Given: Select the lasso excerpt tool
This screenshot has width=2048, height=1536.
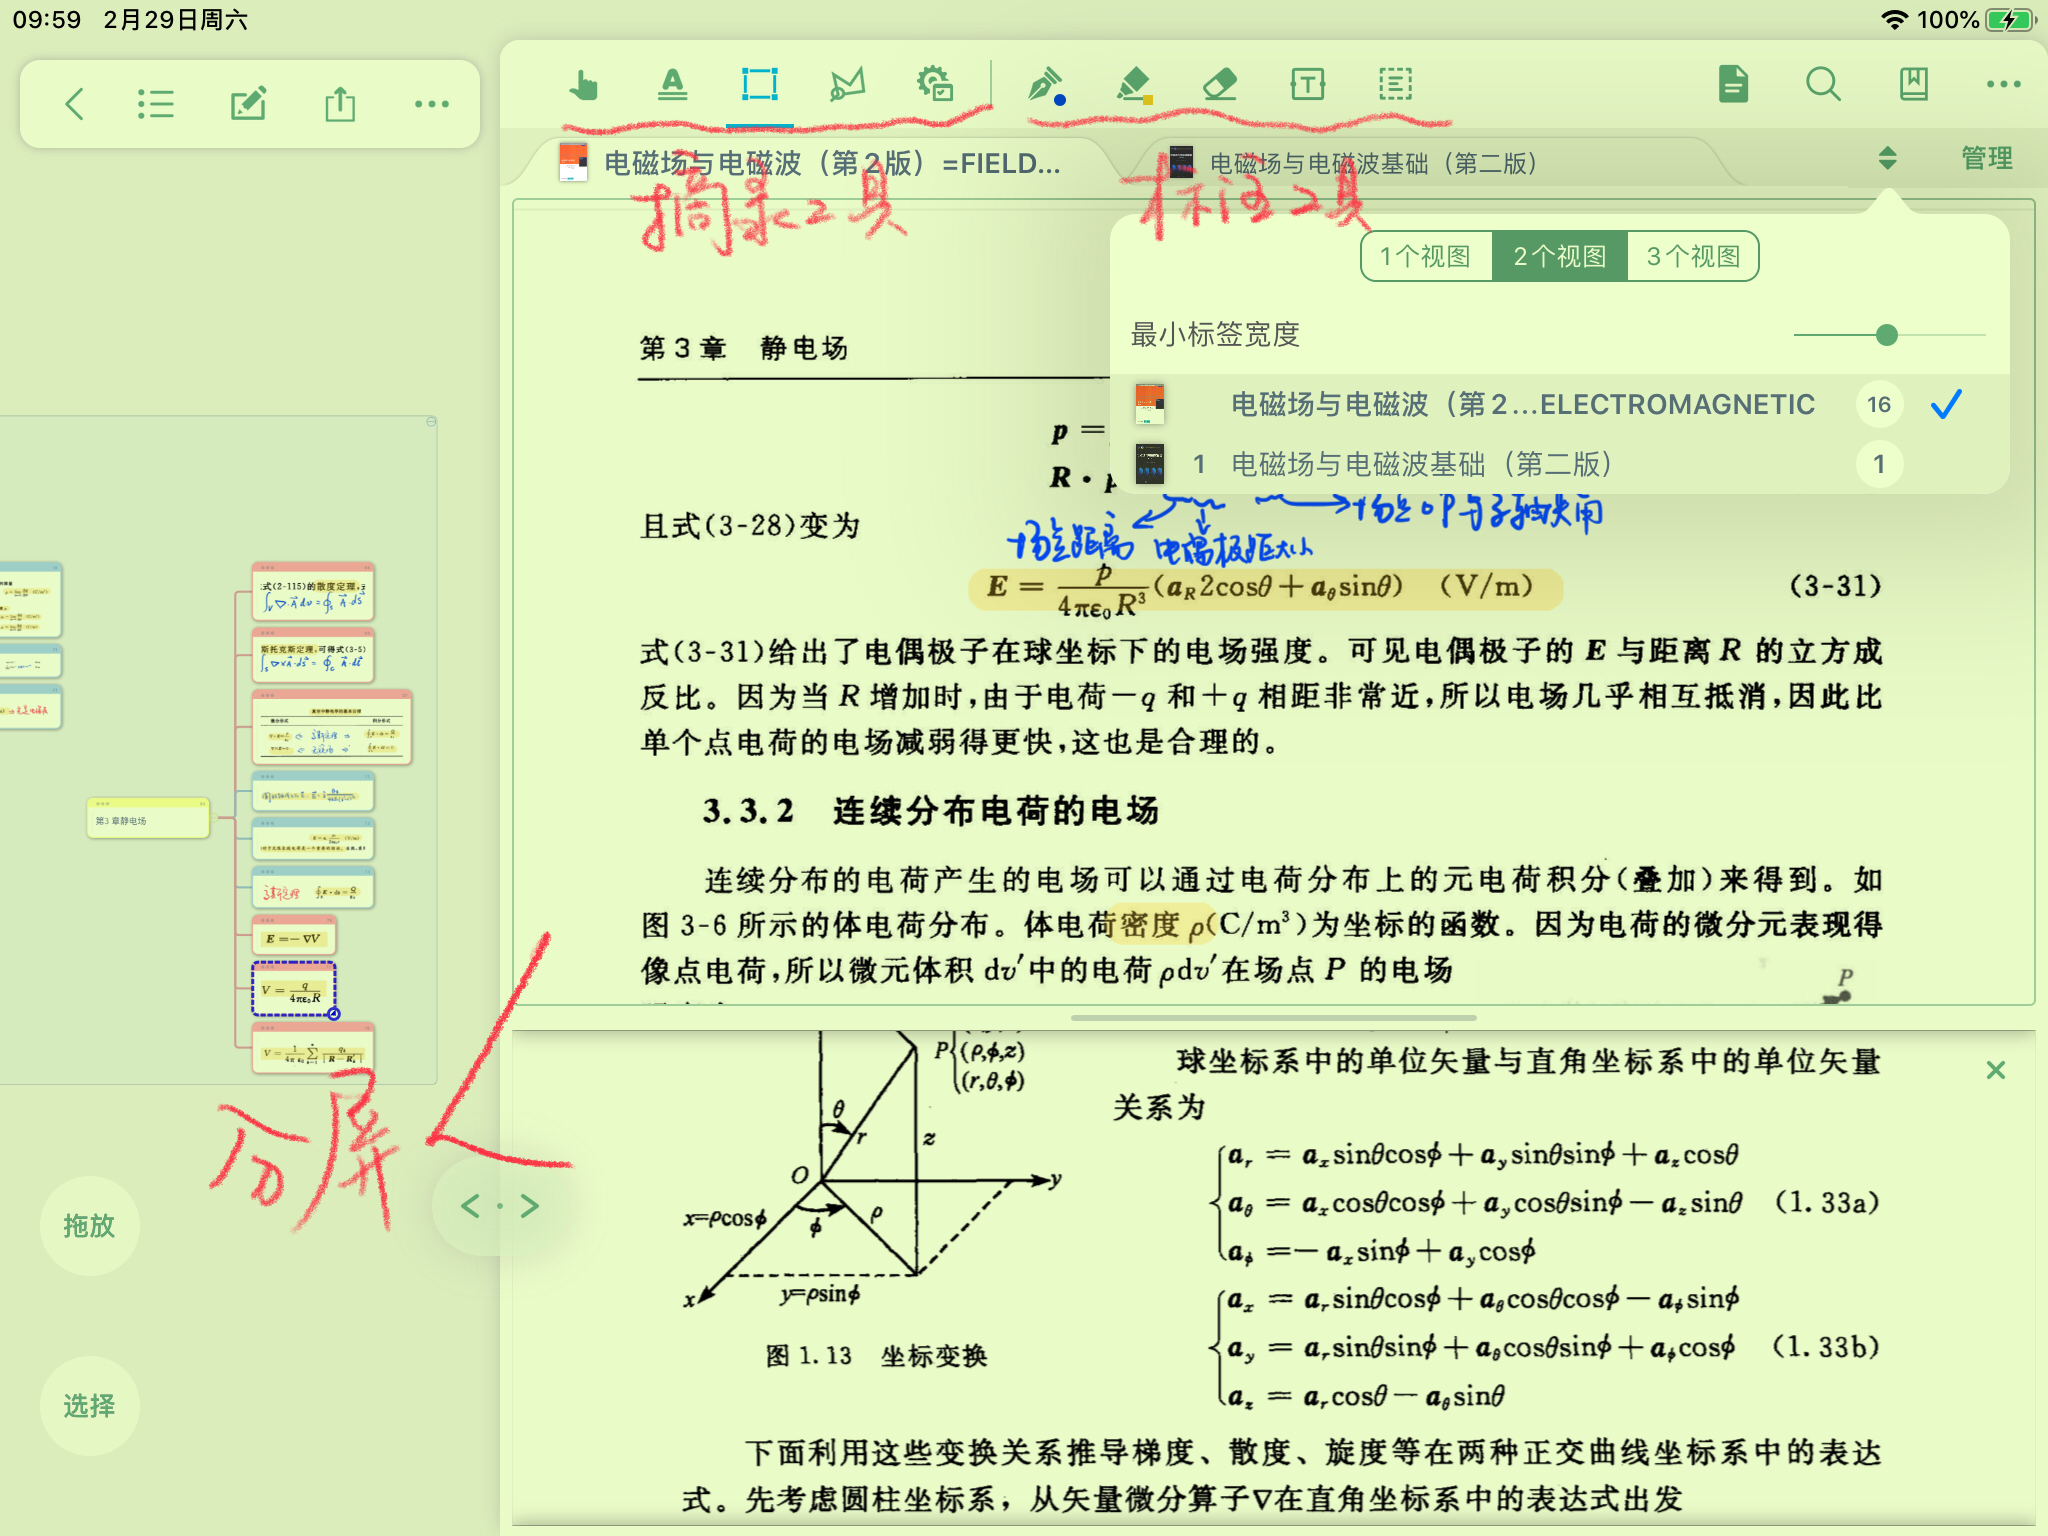Looking at the screenshot, I should click(x=847, y=86).
